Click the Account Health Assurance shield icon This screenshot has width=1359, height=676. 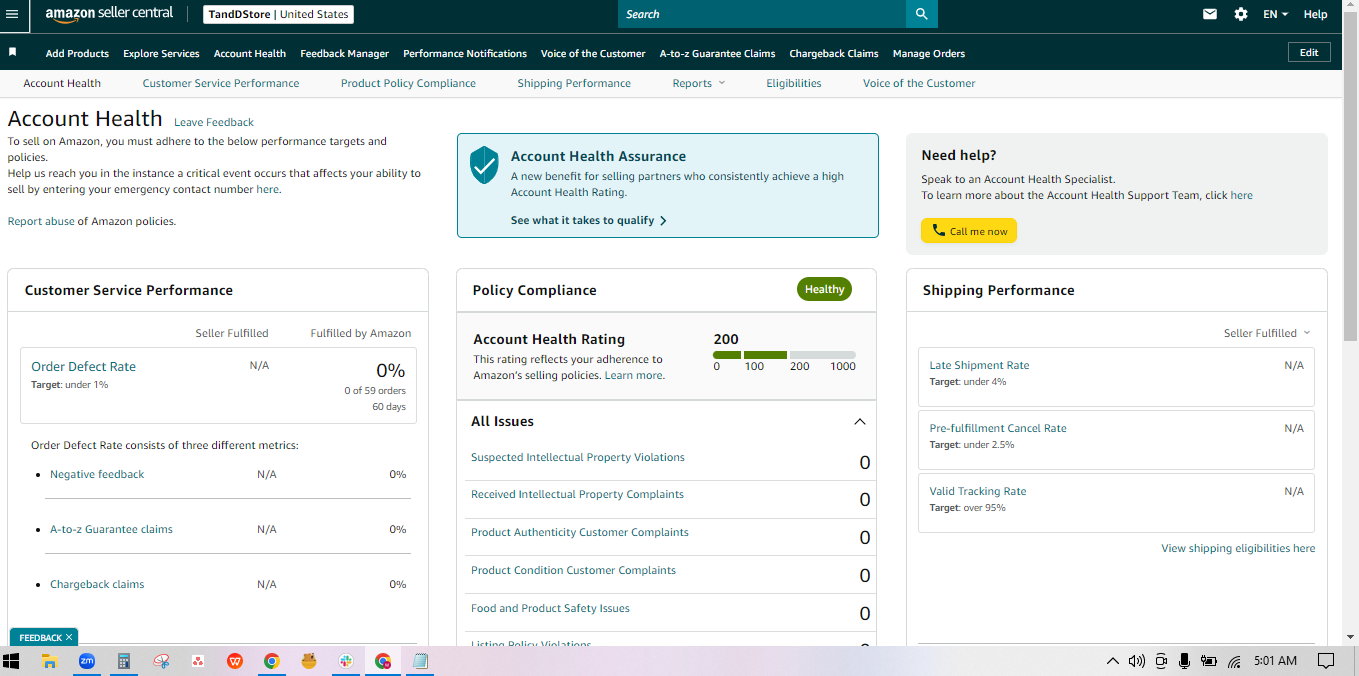tap(484, 164)
